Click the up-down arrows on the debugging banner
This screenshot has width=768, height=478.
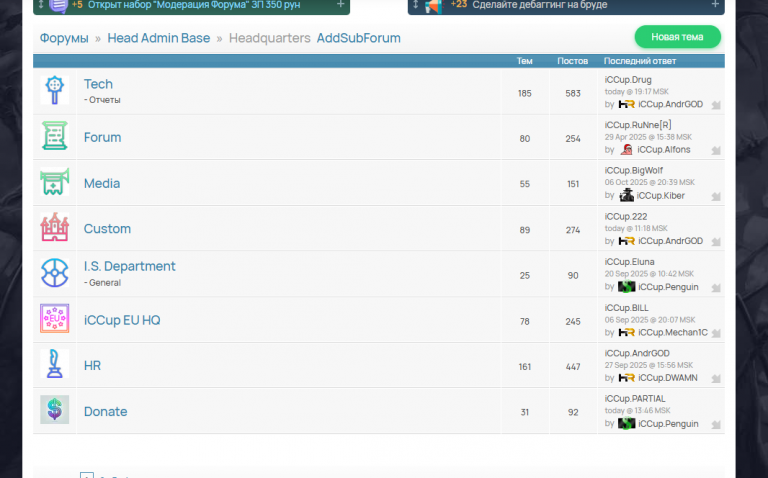(x=415, y=4)
